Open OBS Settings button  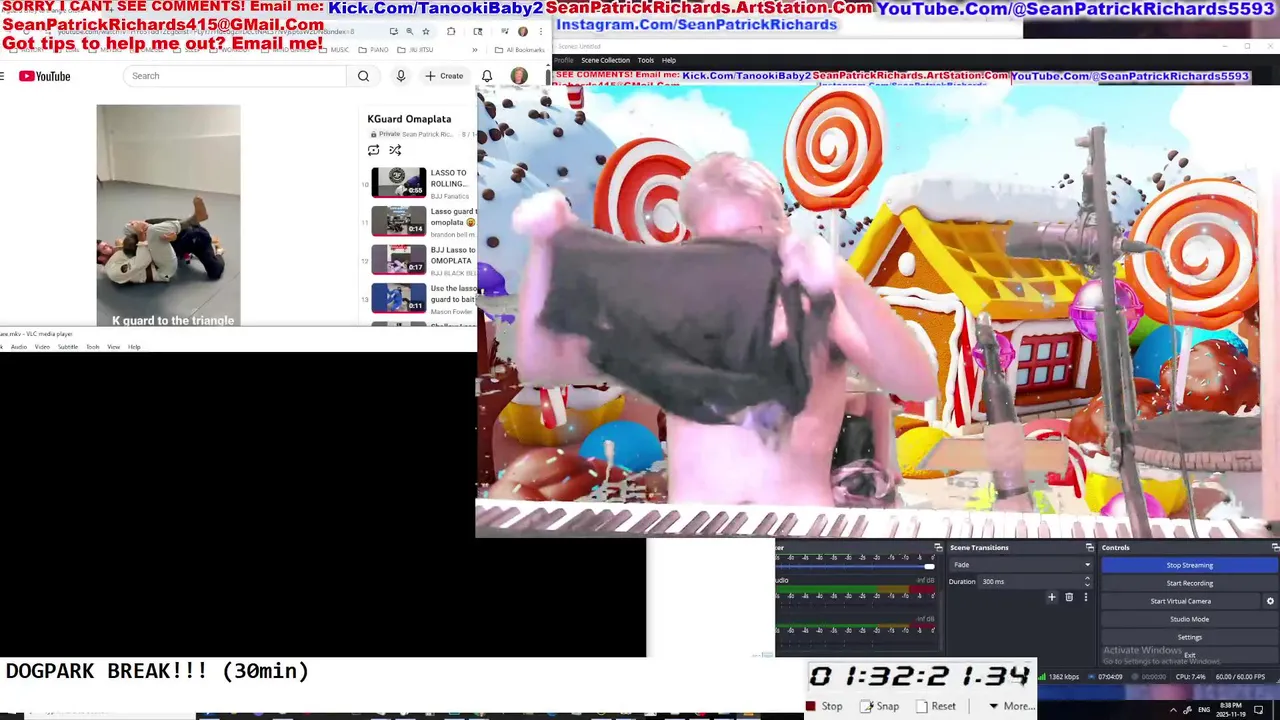click(1189, 637)
